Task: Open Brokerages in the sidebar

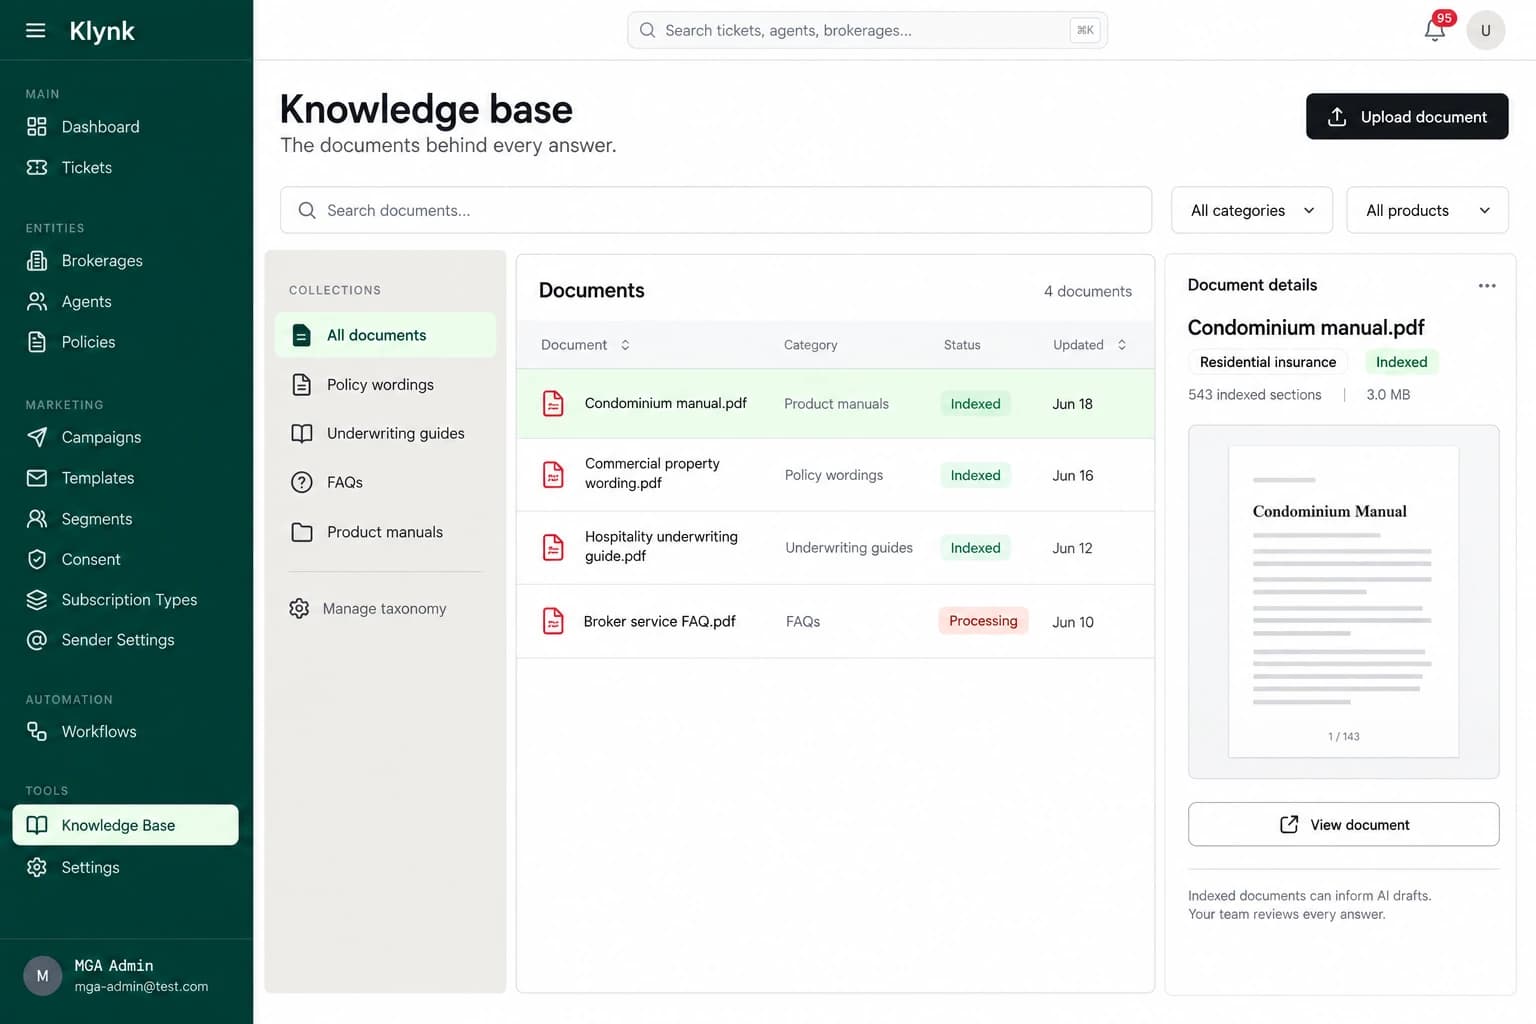Action: tap(125, 261)
